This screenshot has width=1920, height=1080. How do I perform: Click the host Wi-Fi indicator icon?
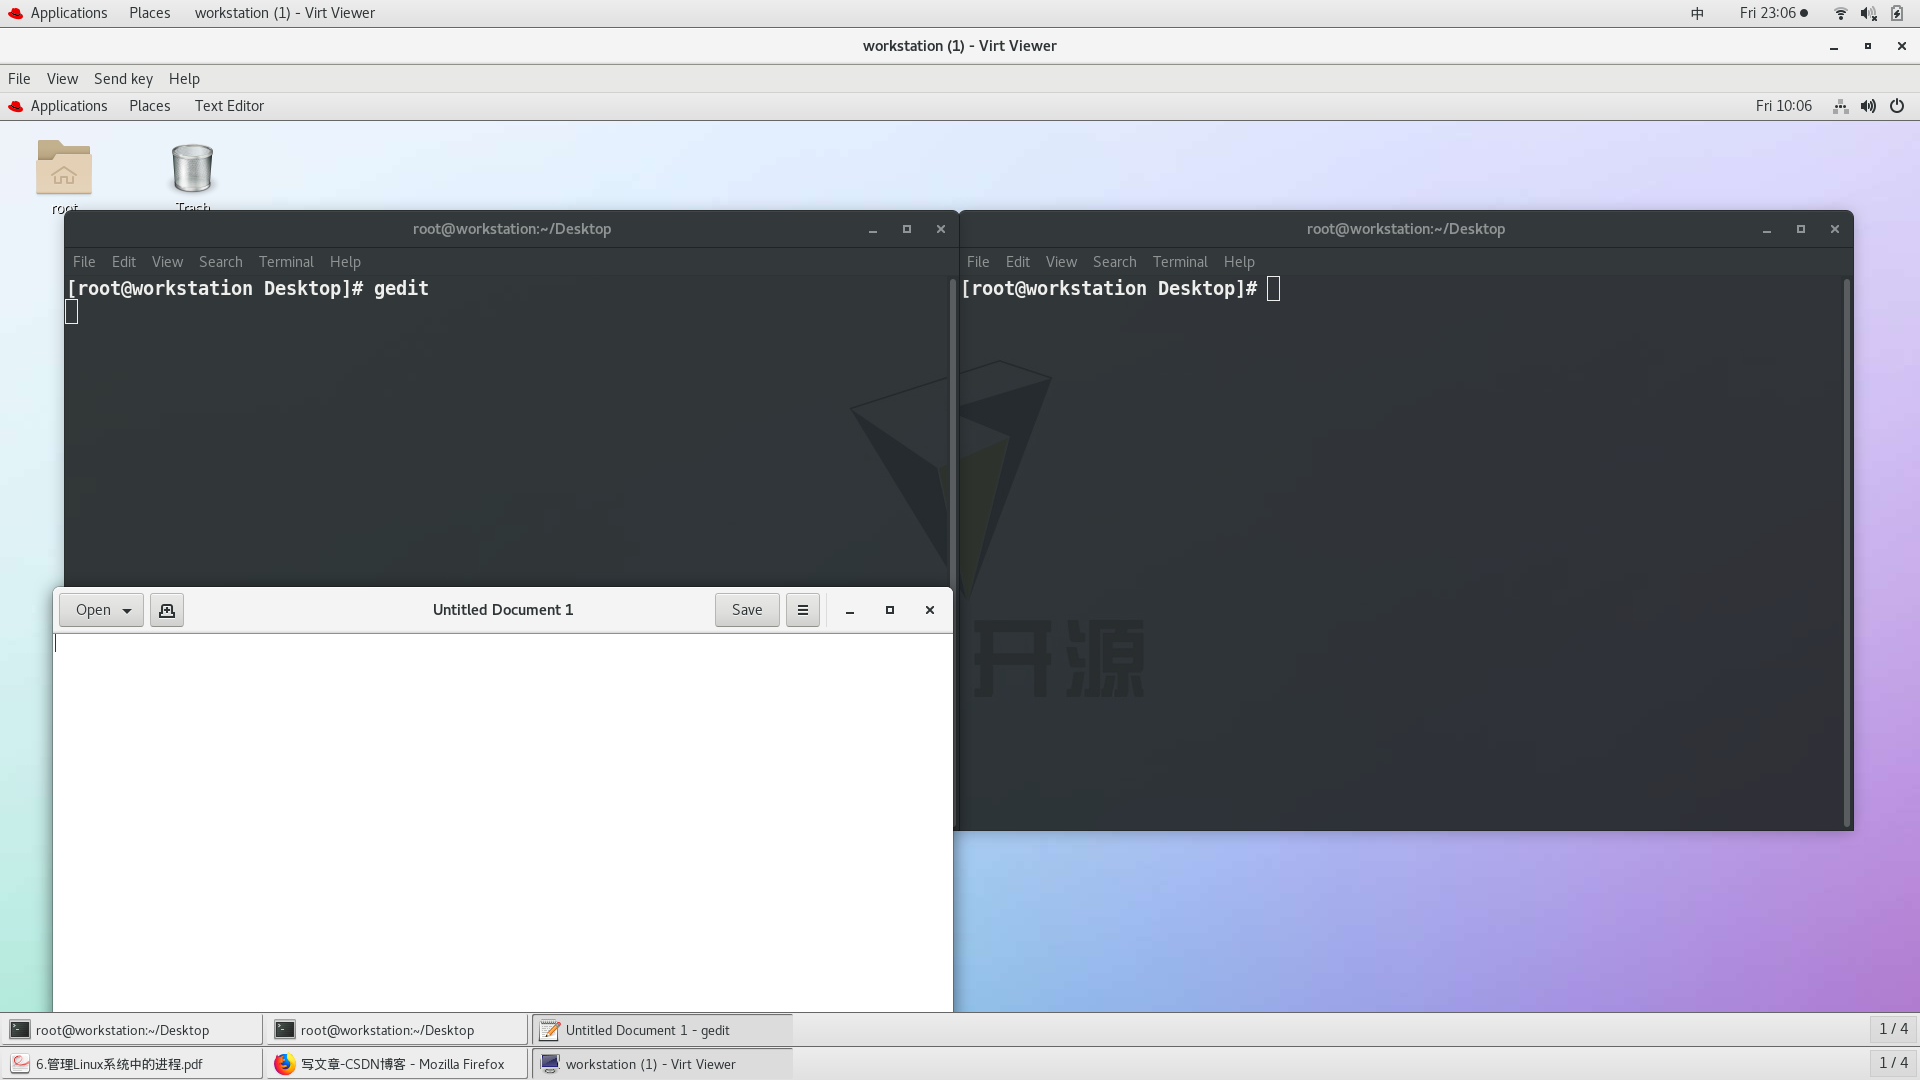click(1840, 13)
